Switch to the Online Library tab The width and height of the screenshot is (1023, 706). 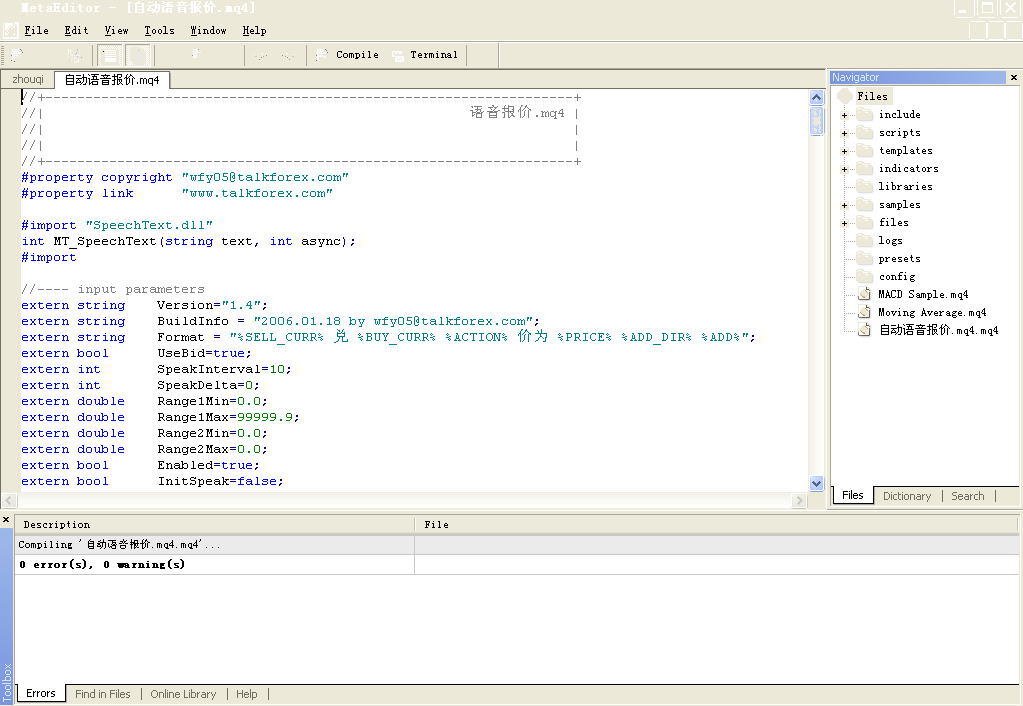tap(183, 694)
